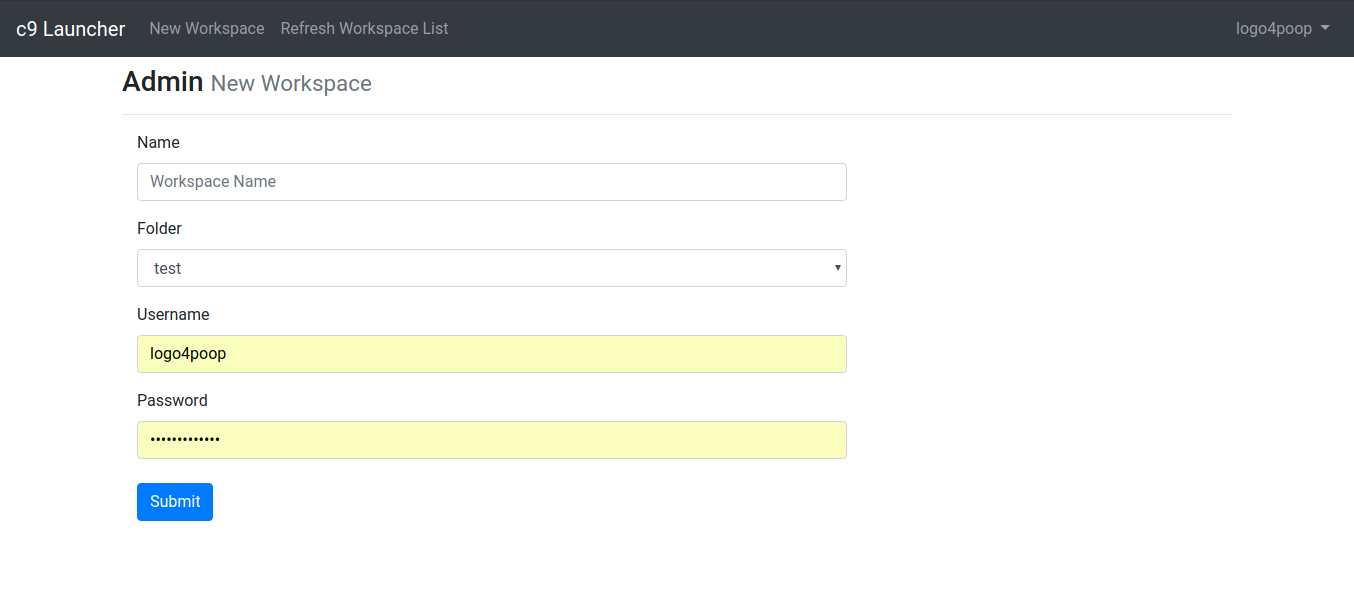Click the Folder label

coord(159,228)
